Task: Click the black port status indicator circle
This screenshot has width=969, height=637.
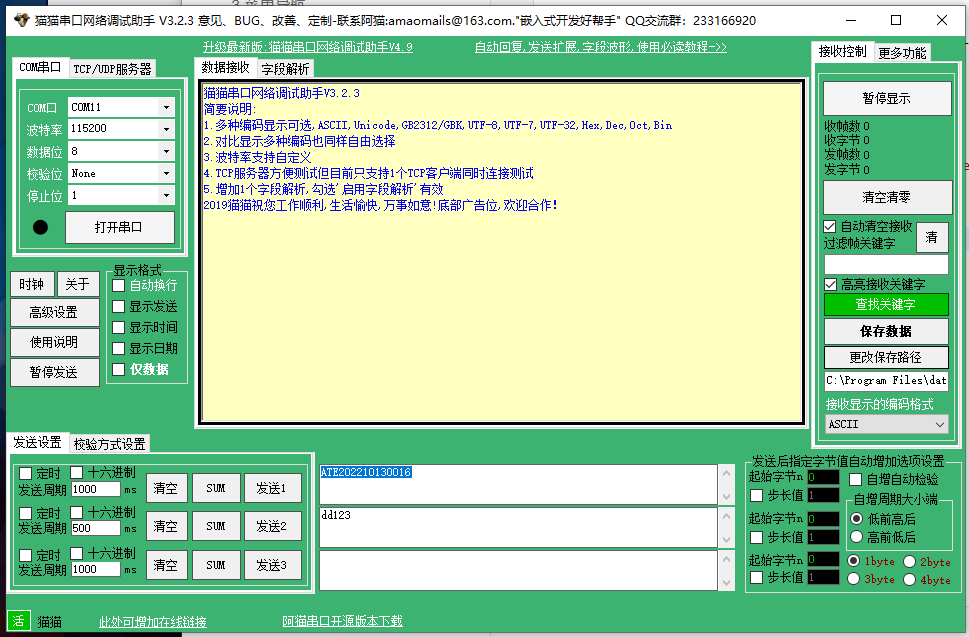Action: 40,227
